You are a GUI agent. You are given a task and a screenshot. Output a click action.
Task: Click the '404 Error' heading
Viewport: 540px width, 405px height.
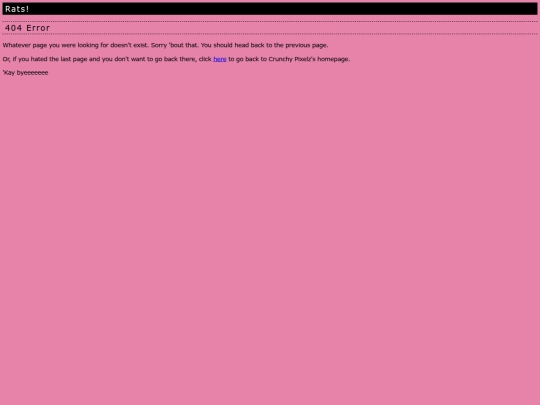[x=28, y=28]
